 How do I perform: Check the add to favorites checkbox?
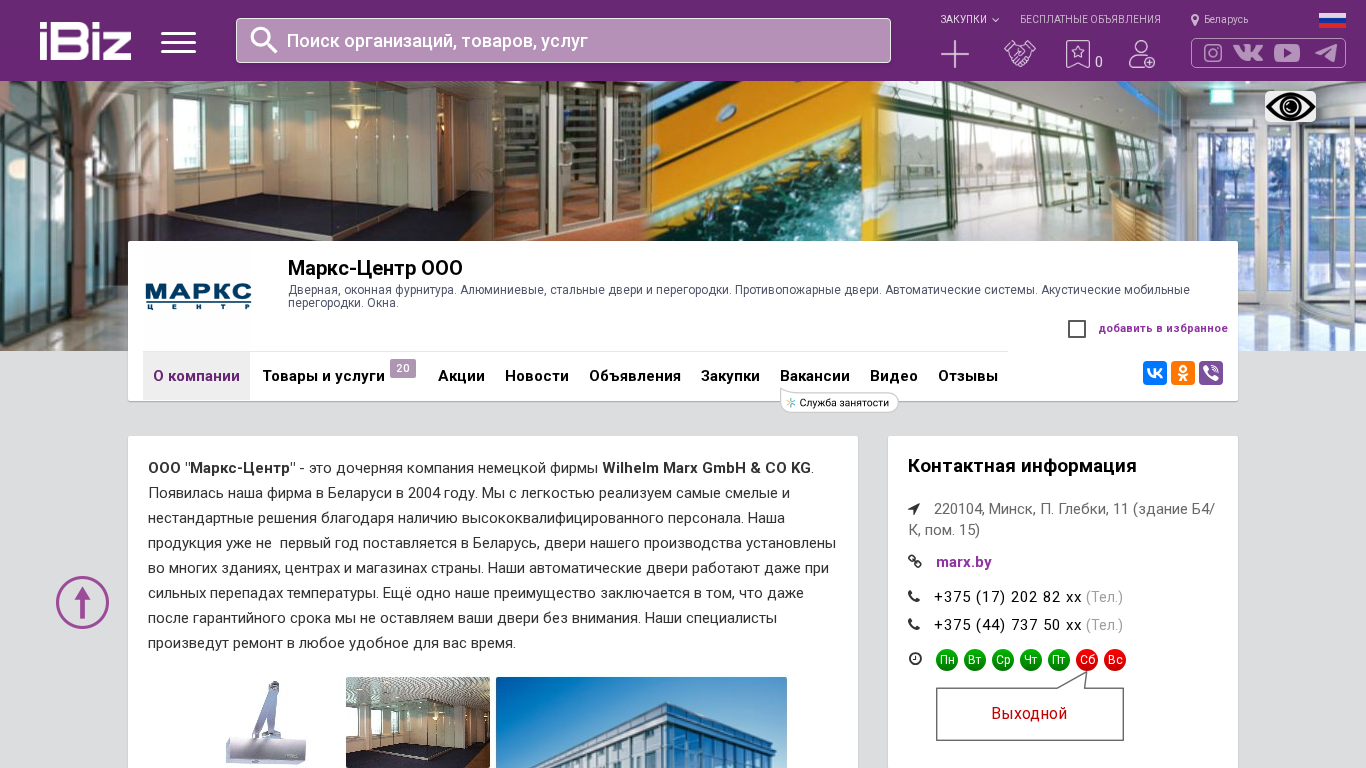click(x=1077, y=329)
